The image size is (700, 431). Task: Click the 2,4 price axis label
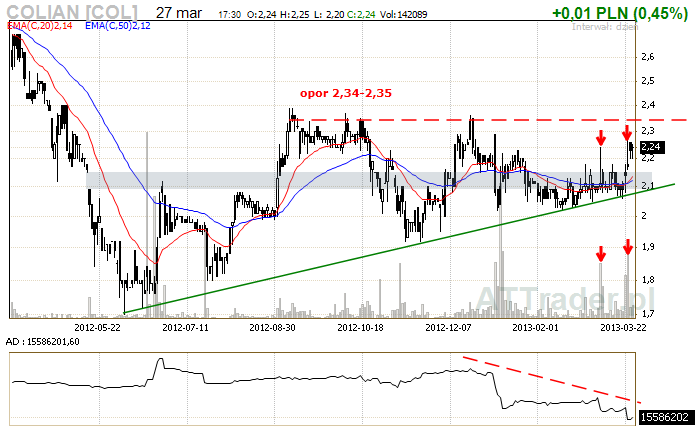point(648,105)
